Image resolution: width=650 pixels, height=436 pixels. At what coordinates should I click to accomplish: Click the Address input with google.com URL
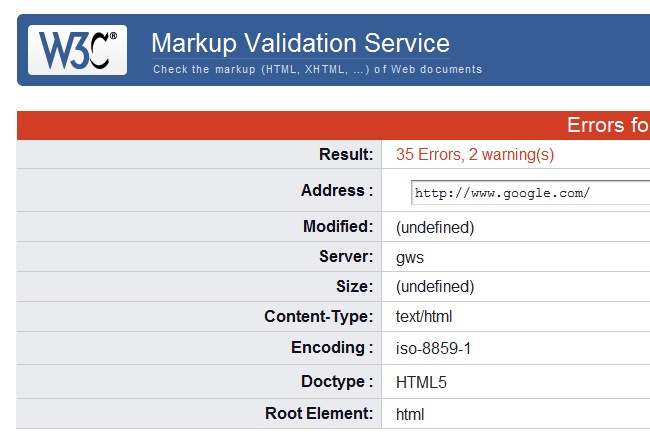(530, 193)
